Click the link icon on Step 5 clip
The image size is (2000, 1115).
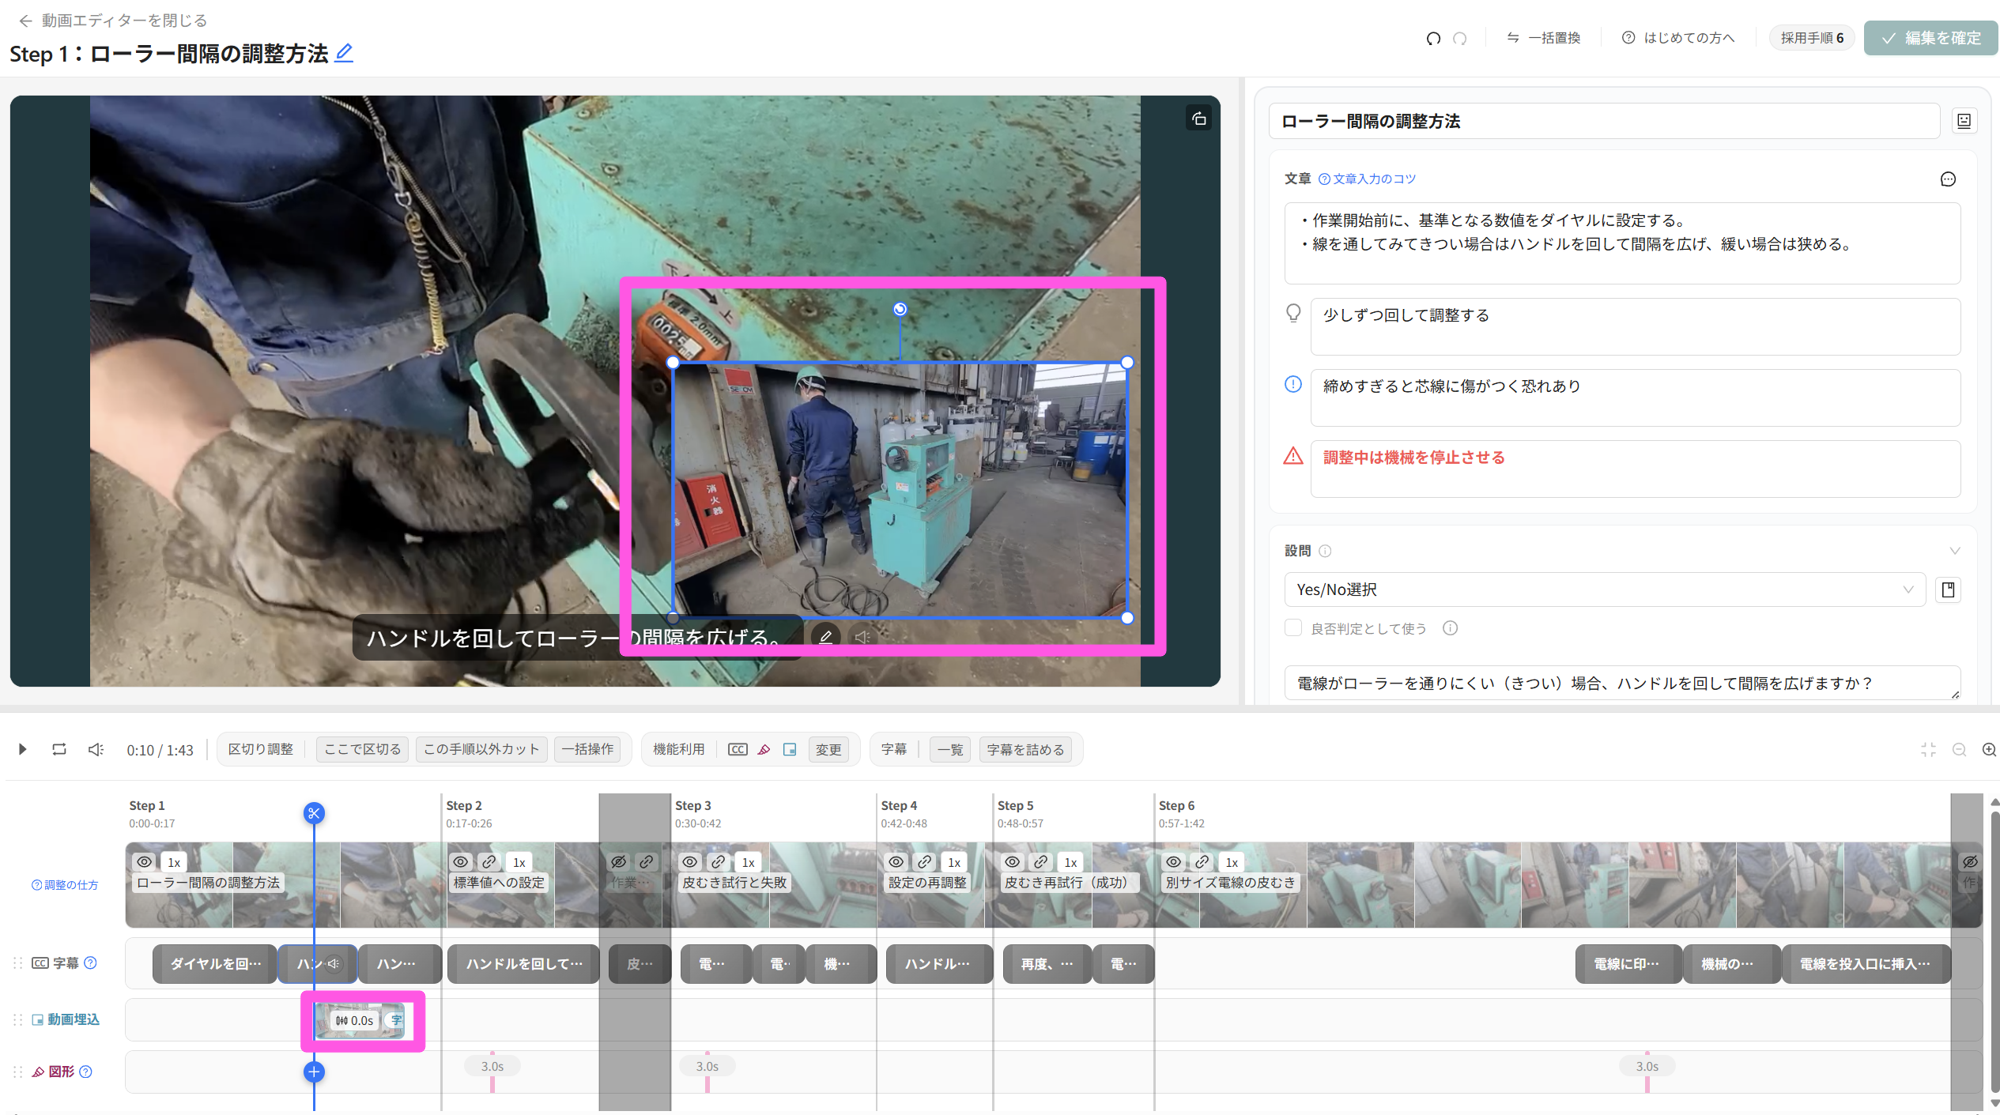1041,862
